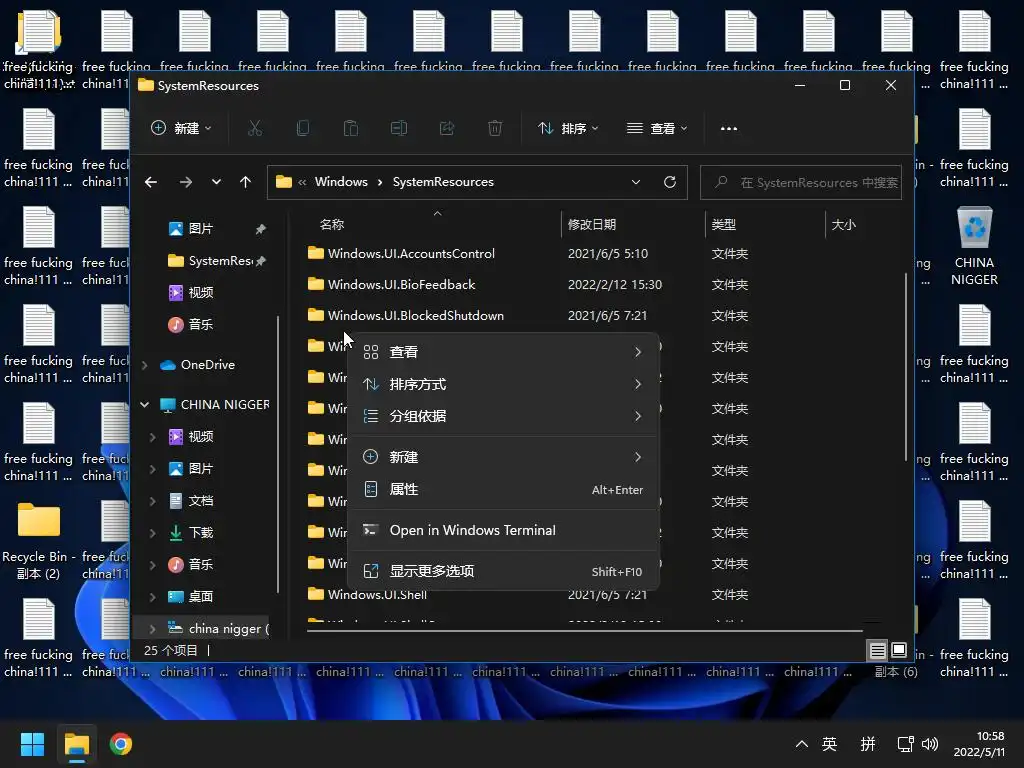Select Recycle Bin - 副本 (2) desktop folder
The image size is (1024, 768).
pos(39,540)
